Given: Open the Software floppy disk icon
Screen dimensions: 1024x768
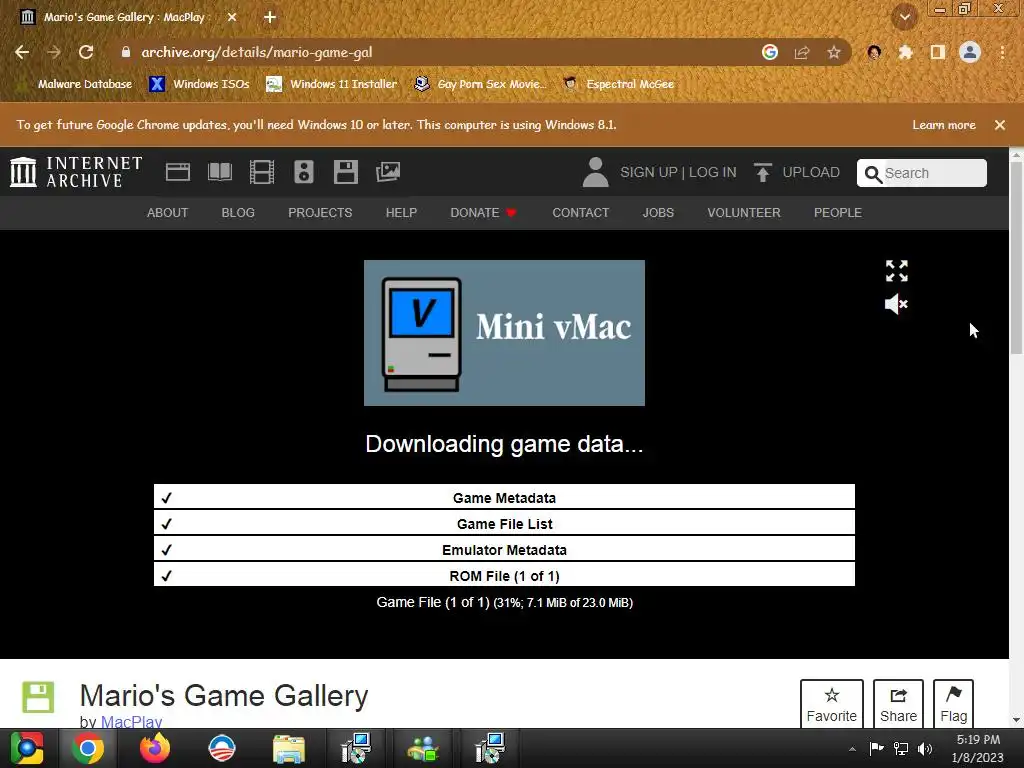Looking at the screenshot, I should coord(345,172).
